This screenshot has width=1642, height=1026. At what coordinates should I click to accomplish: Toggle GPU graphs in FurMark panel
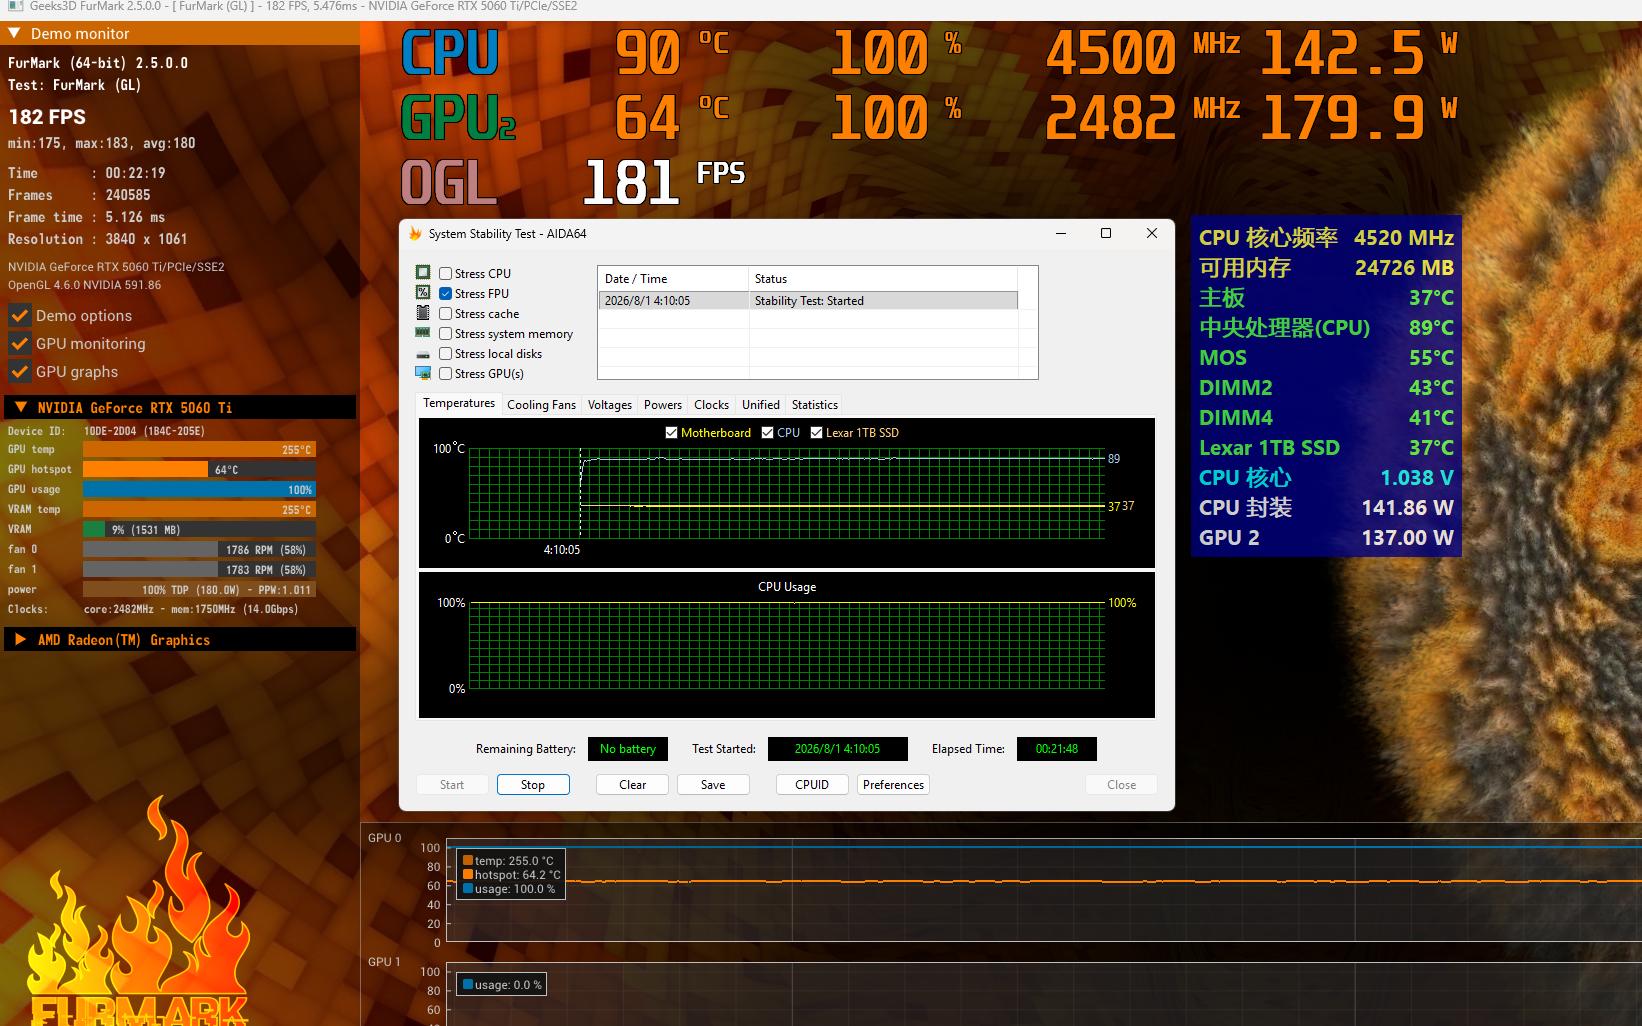pos(19,371)
